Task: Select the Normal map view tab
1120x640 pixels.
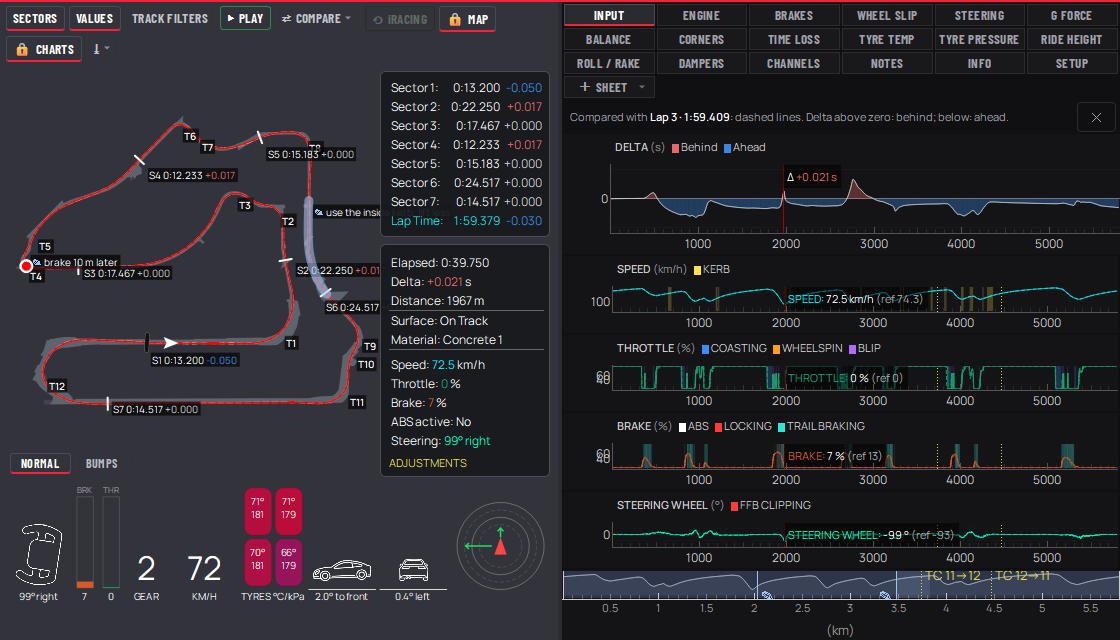Action: pos(40,464)
